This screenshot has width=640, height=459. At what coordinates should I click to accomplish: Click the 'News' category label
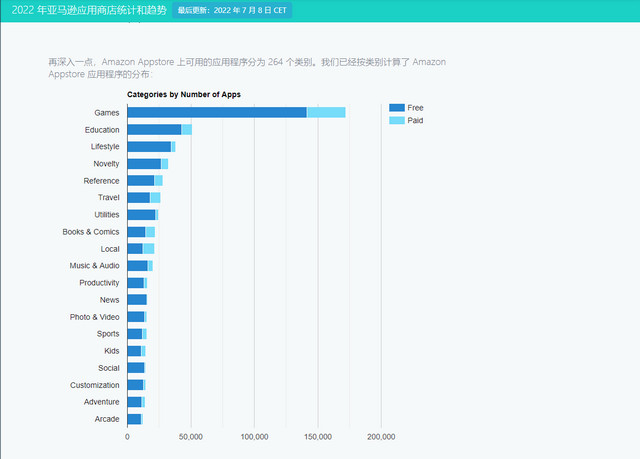coord(109,300)
